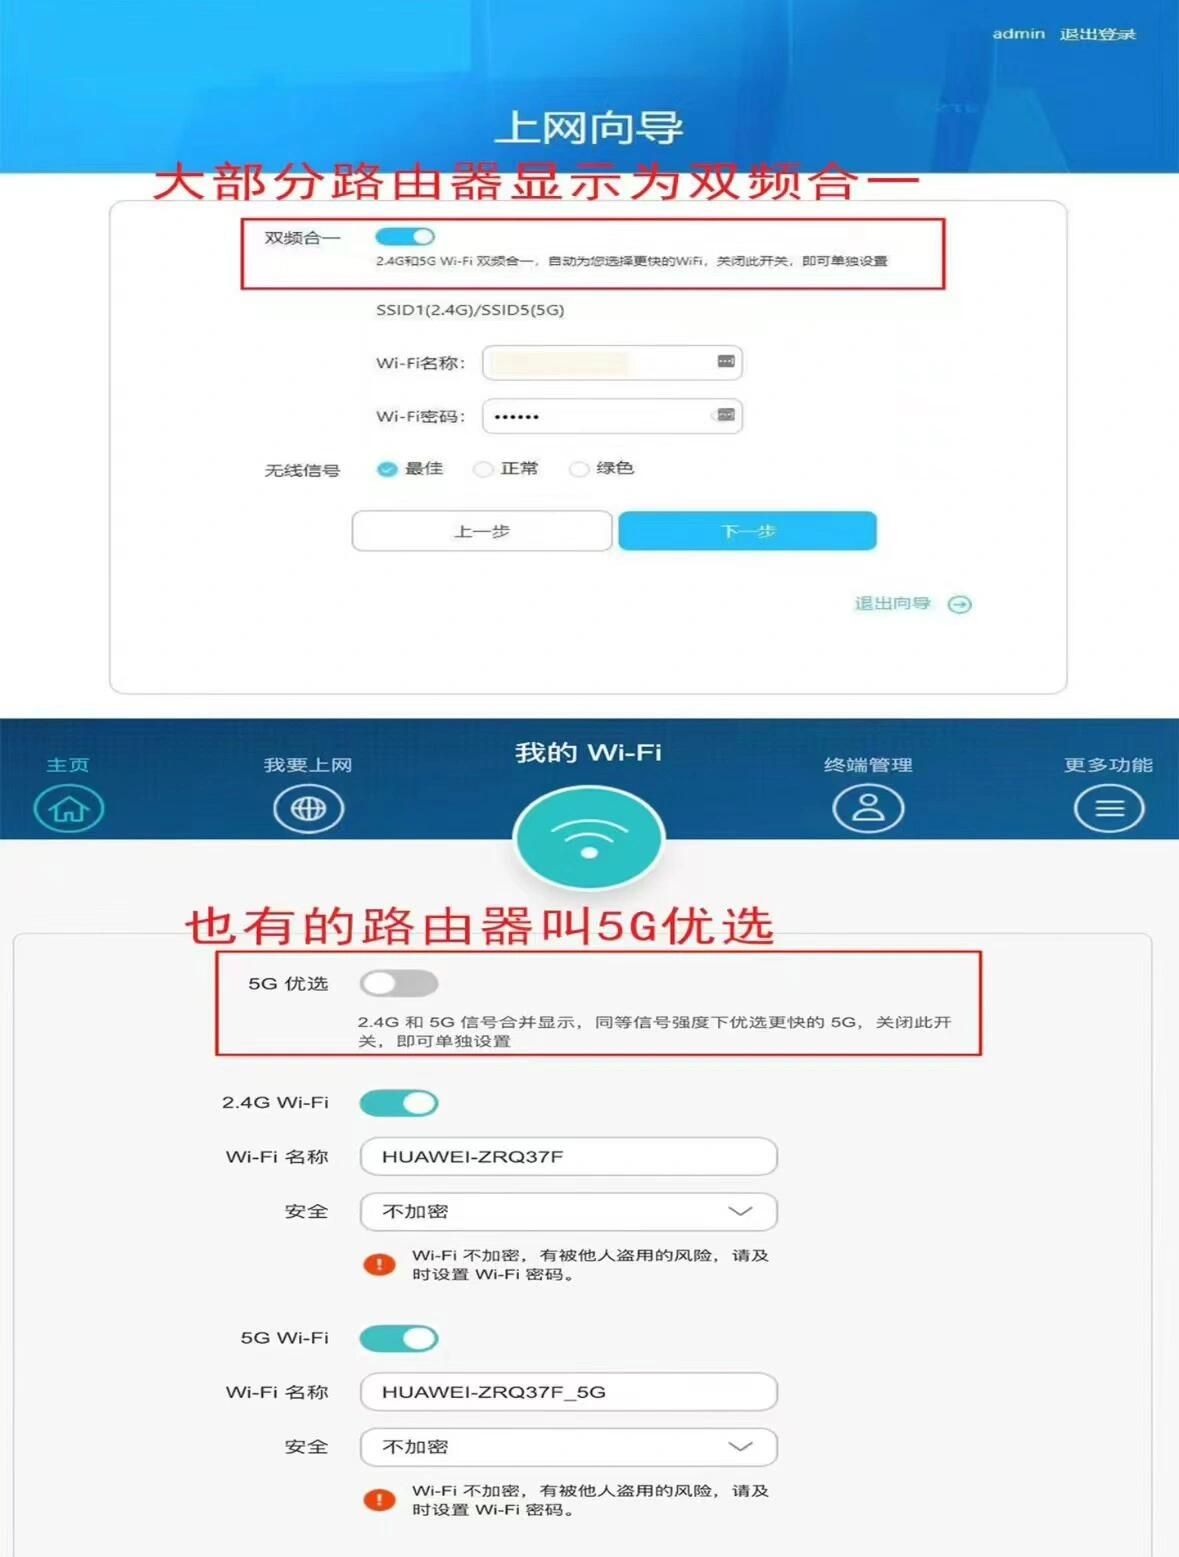This screenshot has height=1557, width=1179.
Task: Click show-password icon in Wi-Fi密码 field
Action: coord(726,415)
